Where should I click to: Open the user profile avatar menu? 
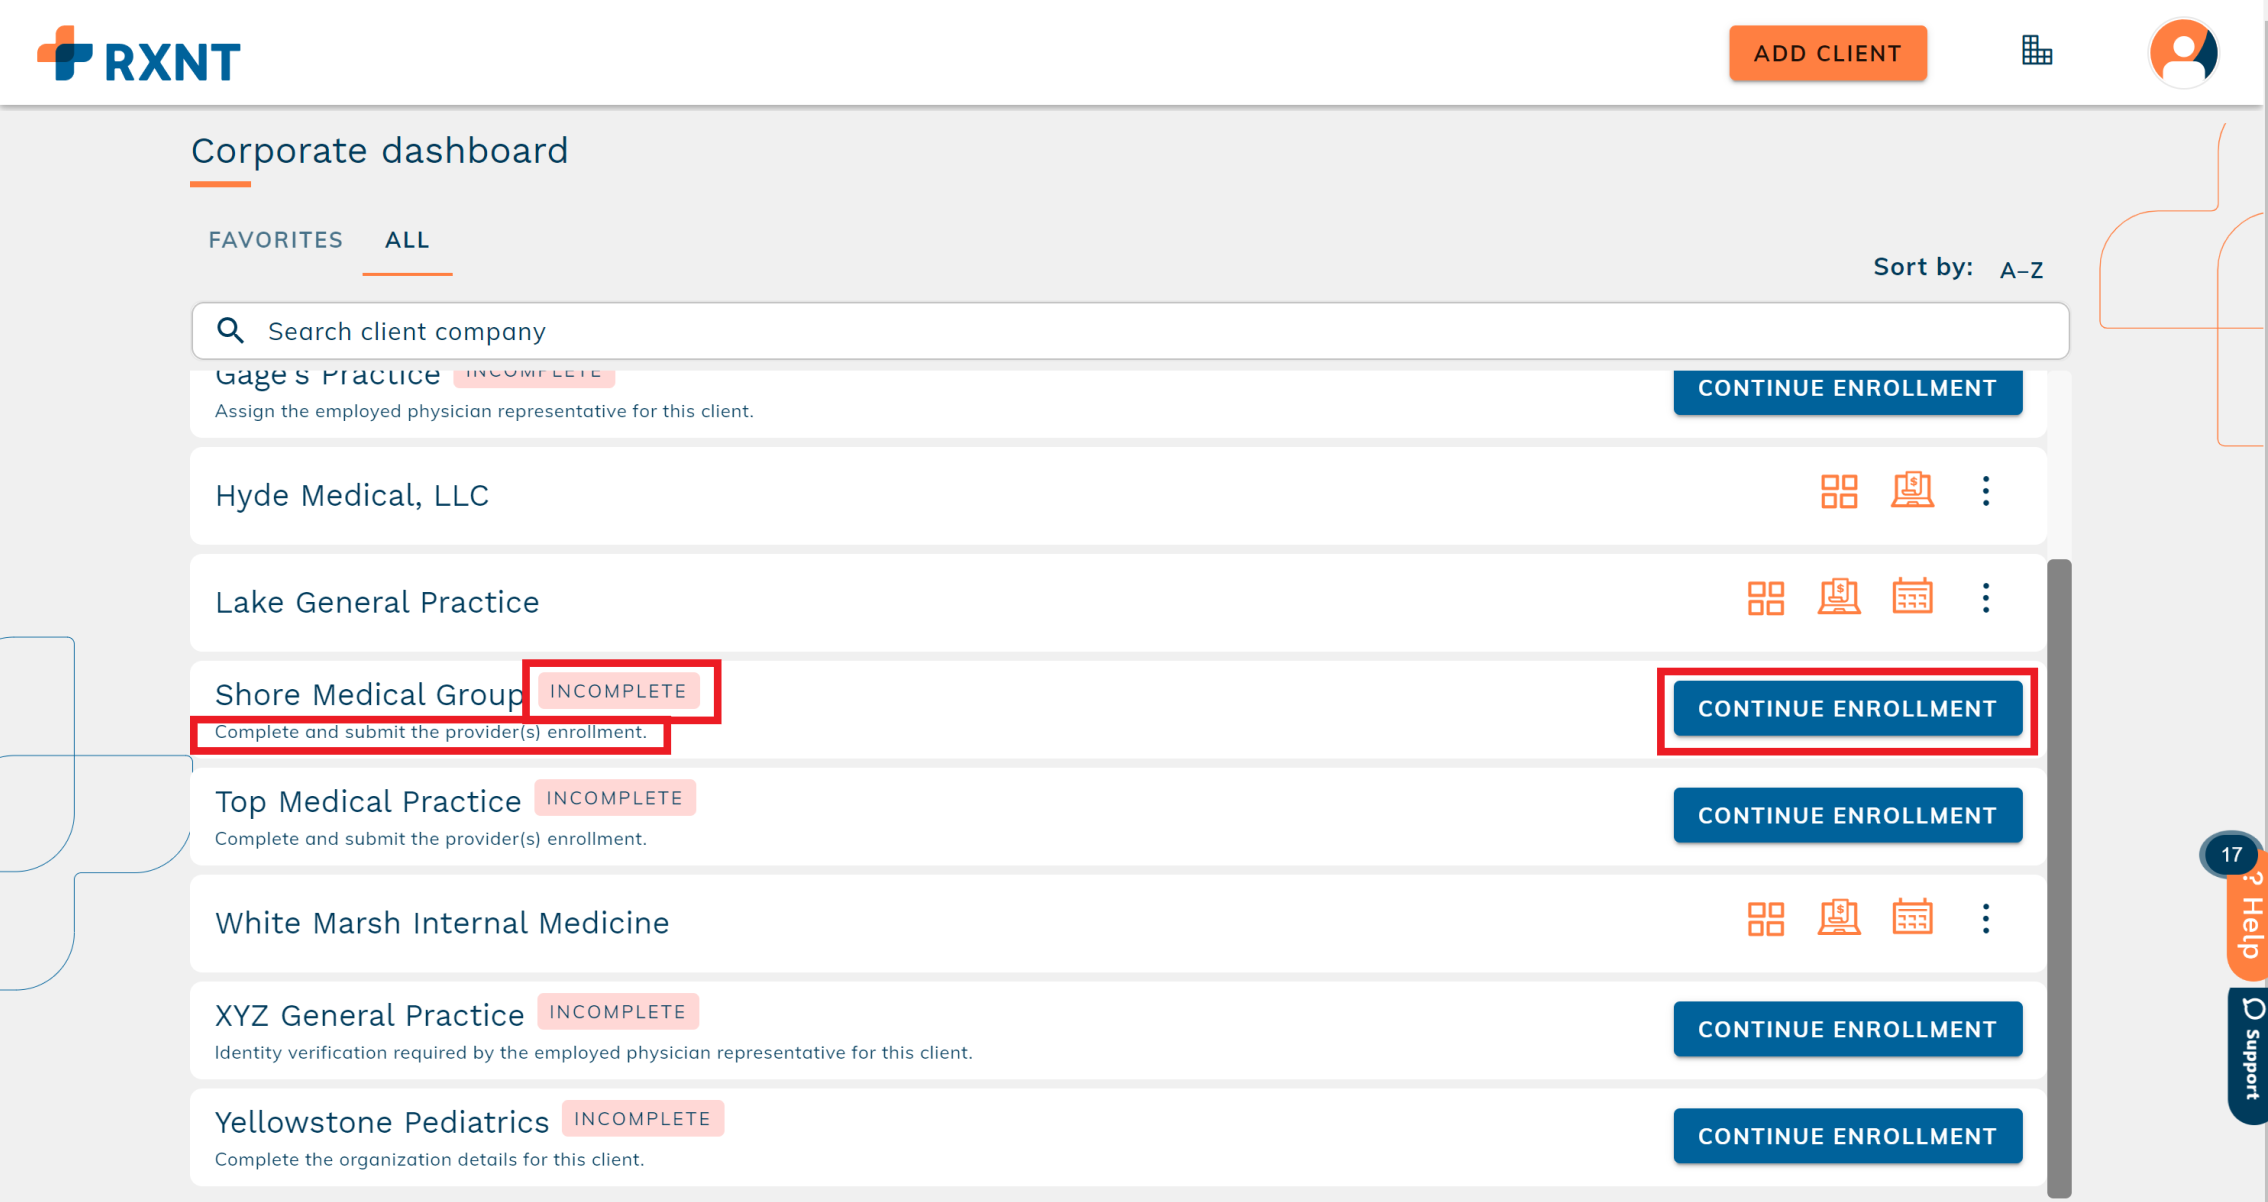(x=2183, y=53)
